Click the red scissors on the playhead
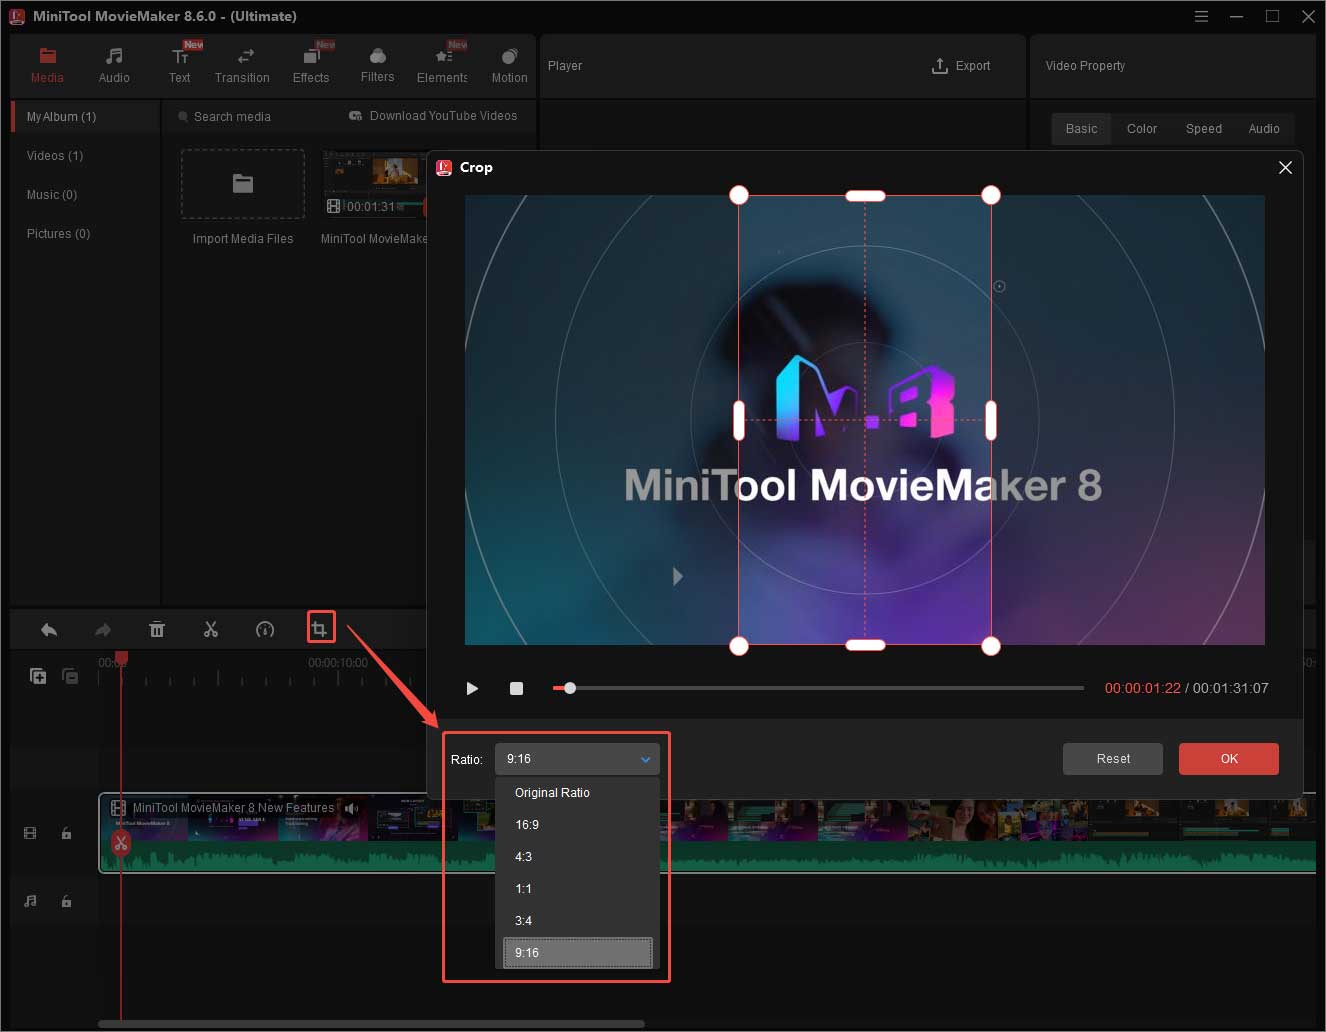Screen dimensions: 1326x1032 pos(121,843)
